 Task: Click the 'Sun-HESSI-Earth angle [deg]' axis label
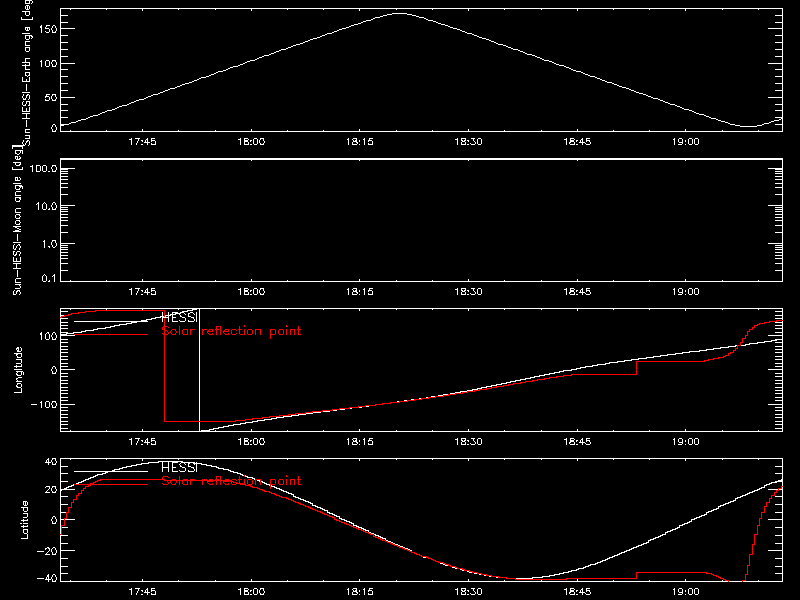point(27,72)
